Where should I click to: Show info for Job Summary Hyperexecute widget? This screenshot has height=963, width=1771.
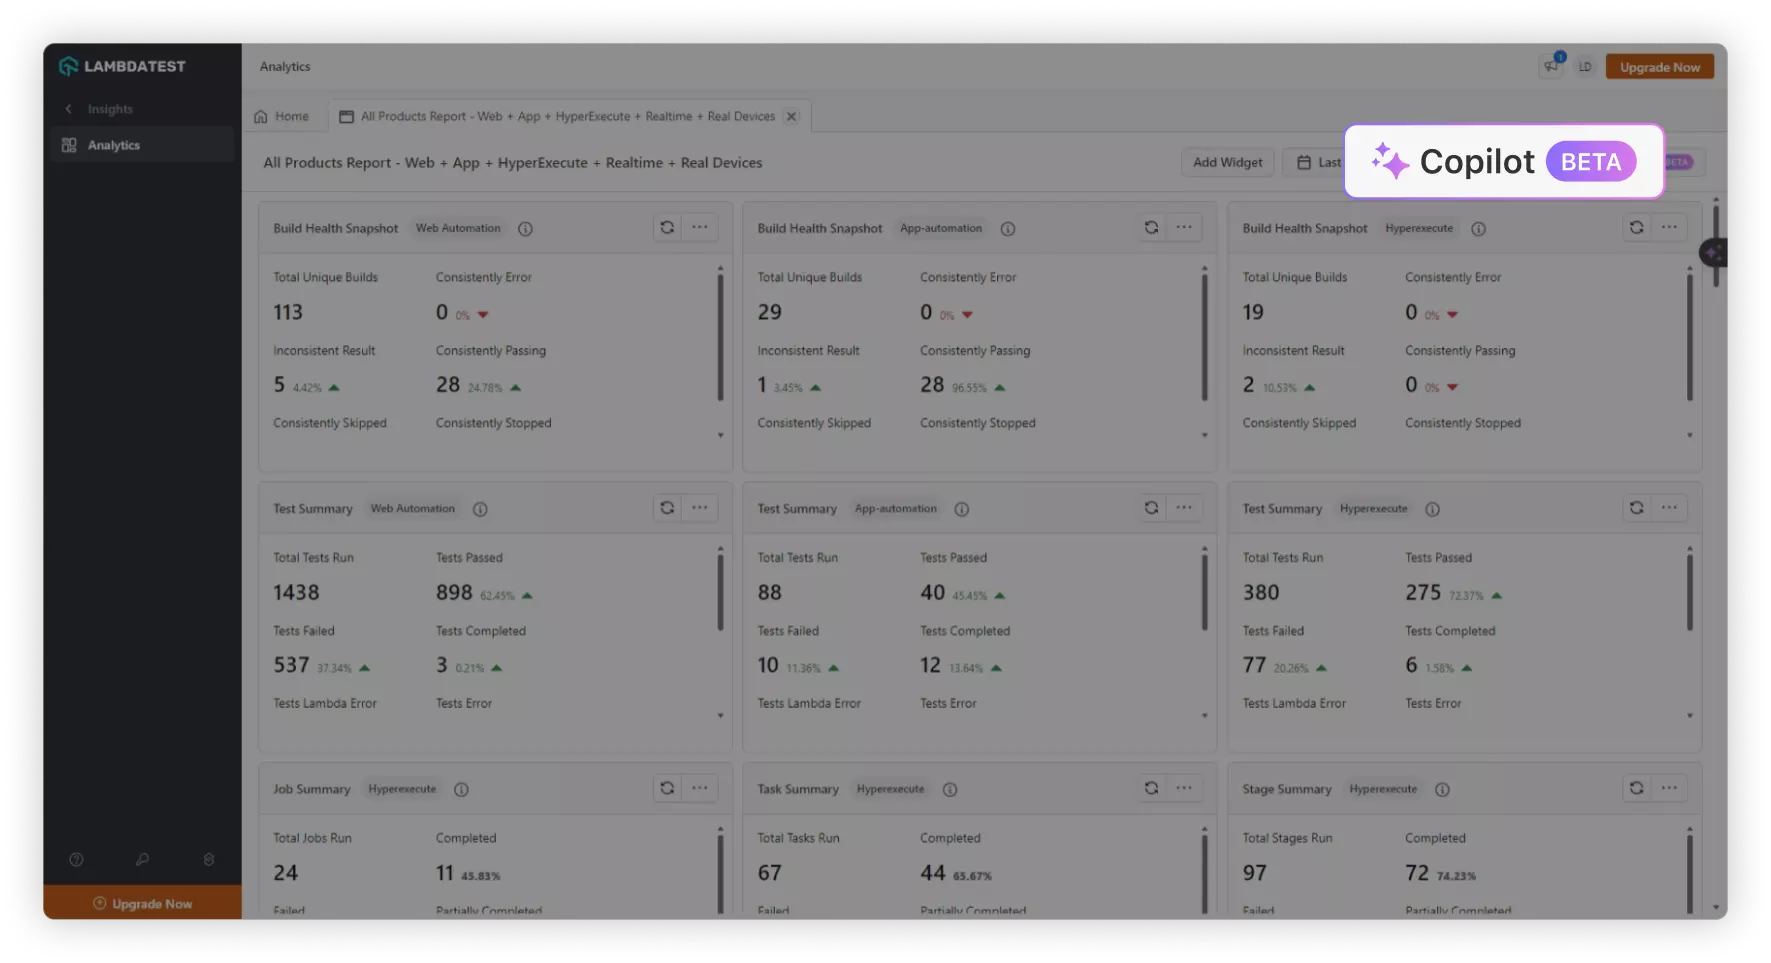pyautogui.click(x=461, y=790)
